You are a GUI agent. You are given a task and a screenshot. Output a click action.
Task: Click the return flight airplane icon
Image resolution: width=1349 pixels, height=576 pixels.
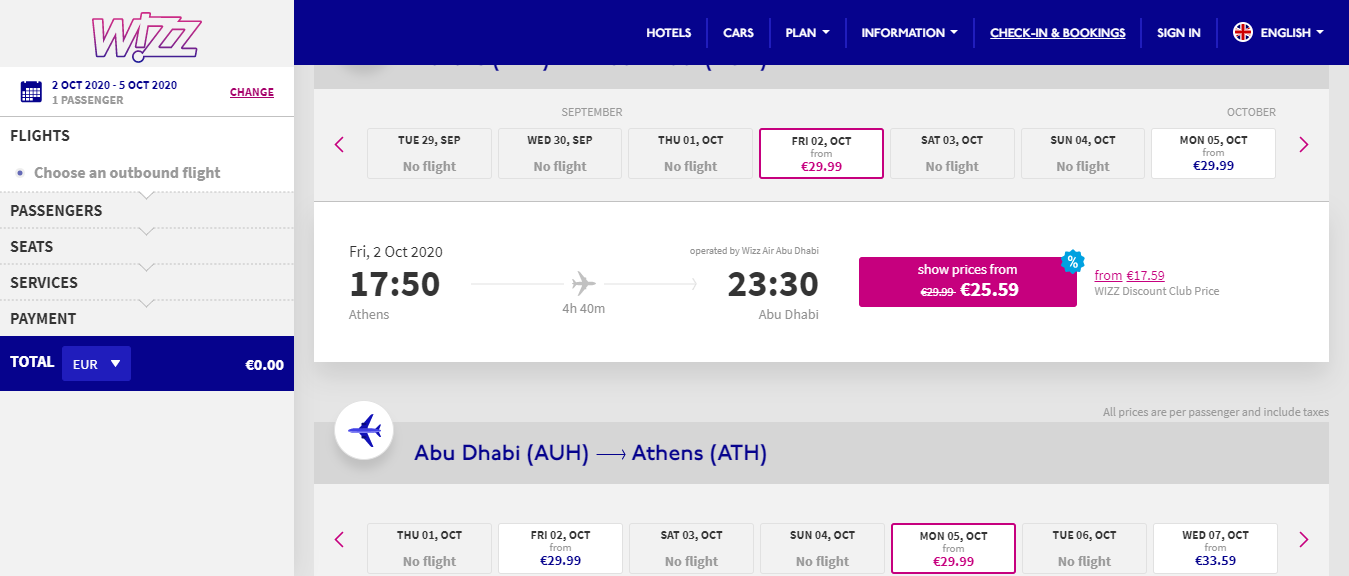tap(364, 431)
